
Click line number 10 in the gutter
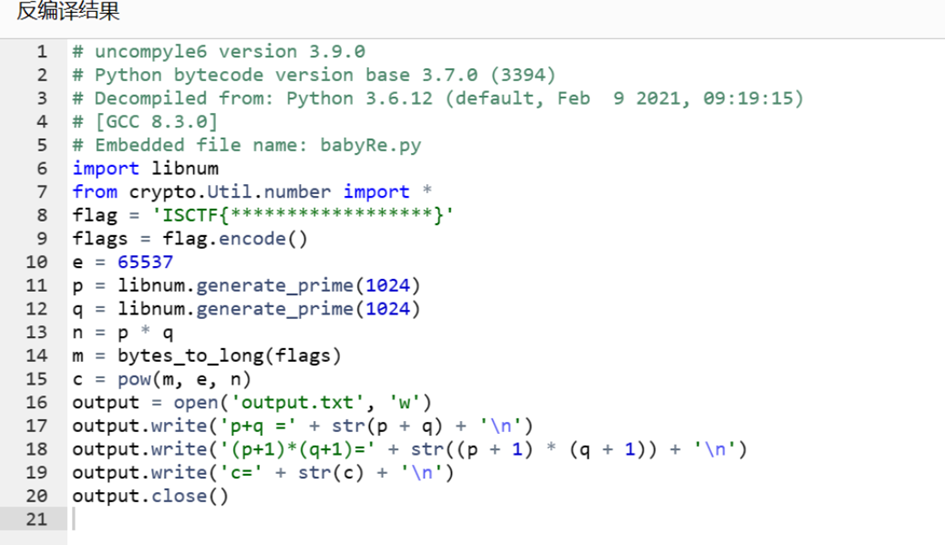coord(36,262)
